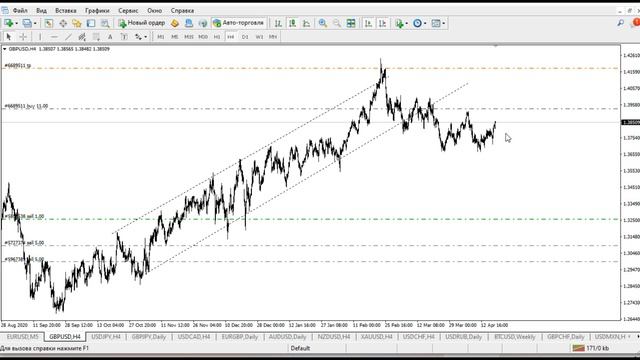The width and height of the screenshot is (640, 360).
Task: Switch chart to bar chart mode
Action: point(278,23)
